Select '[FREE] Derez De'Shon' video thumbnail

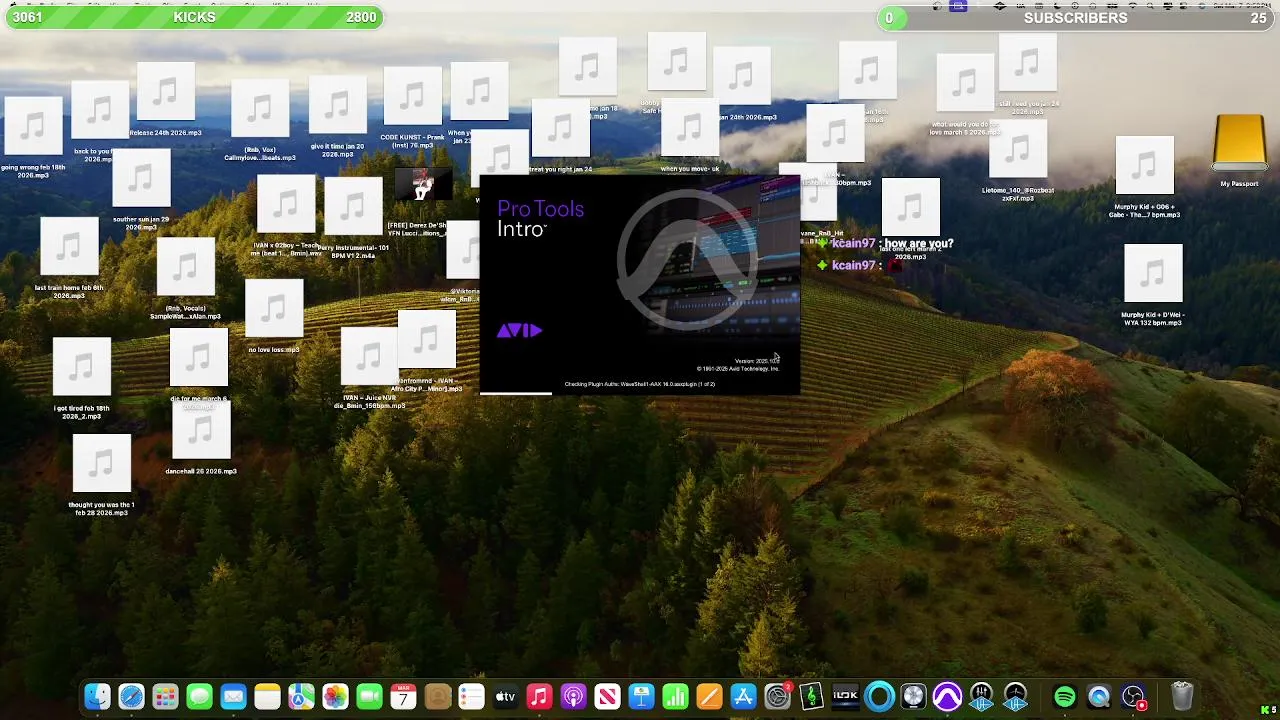[423, 185]
